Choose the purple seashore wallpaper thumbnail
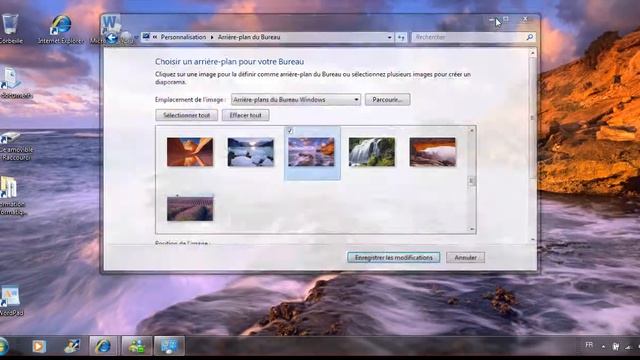Viewport: 640px width, 360px height. point(311,152)
